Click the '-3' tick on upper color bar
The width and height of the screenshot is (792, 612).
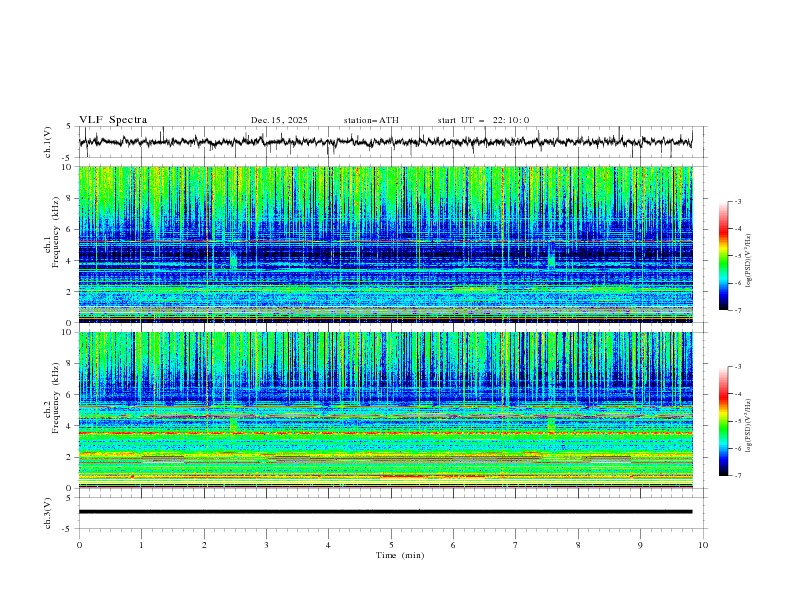(737, 201)
